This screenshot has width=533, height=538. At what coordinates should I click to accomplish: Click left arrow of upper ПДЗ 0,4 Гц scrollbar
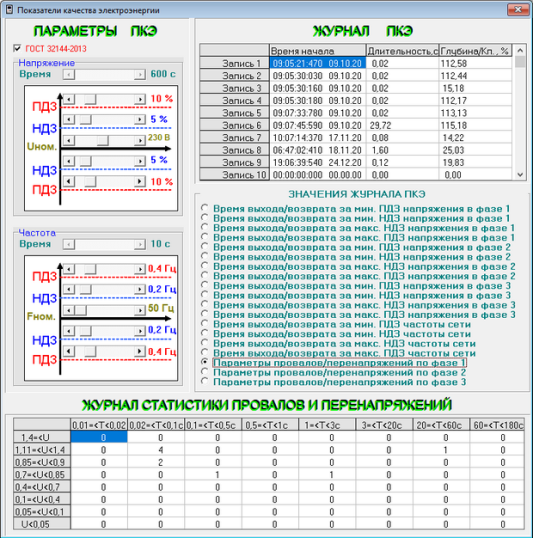pos(69,269)
